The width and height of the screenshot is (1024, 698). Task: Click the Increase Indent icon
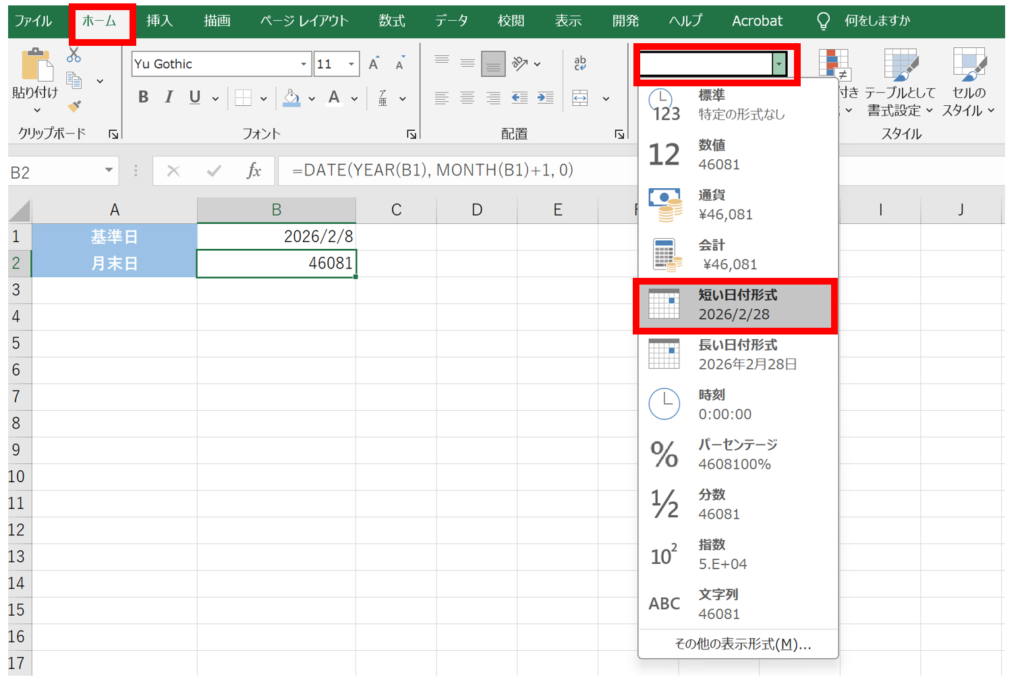point(544,98)
